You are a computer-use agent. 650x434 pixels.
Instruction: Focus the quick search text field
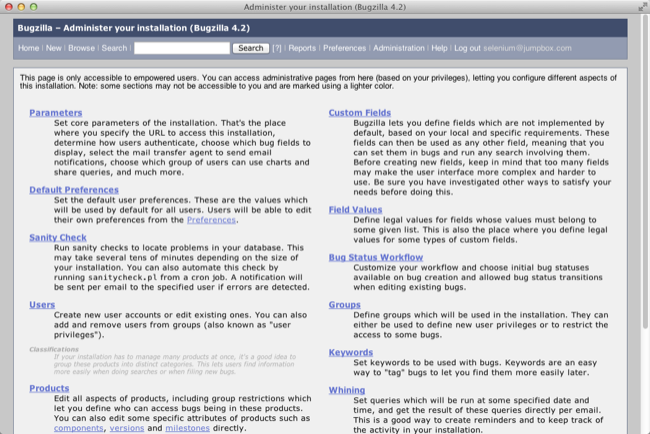click(182, 48)
